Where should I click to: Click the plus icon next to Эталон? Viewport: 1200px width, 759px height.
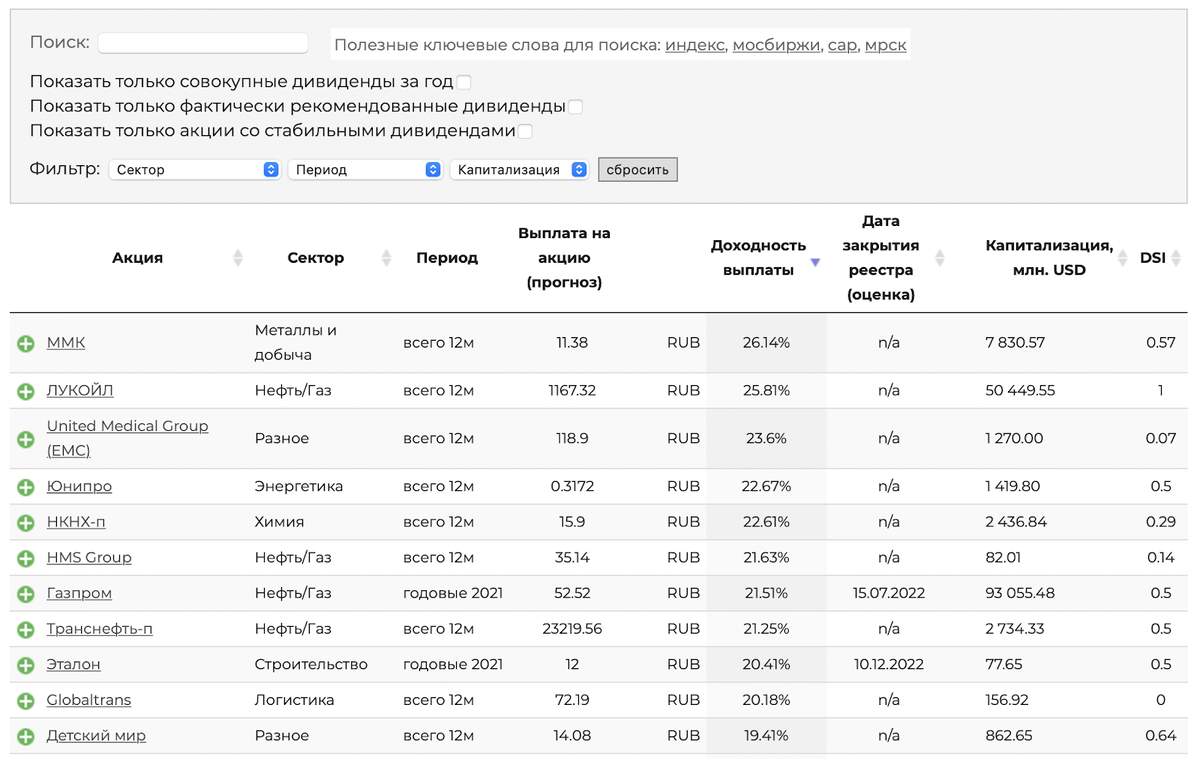[x=26, y=665]
